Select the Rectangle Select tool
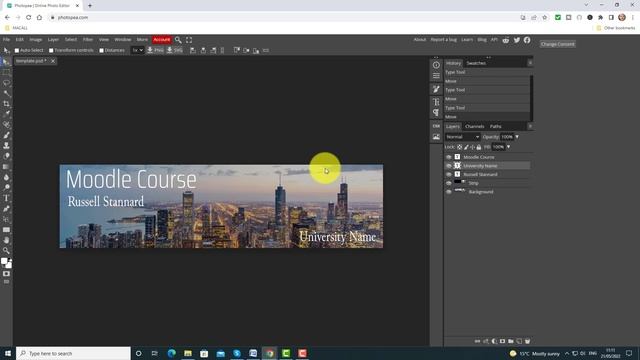The image size is (640, 360). click(6, 72)
